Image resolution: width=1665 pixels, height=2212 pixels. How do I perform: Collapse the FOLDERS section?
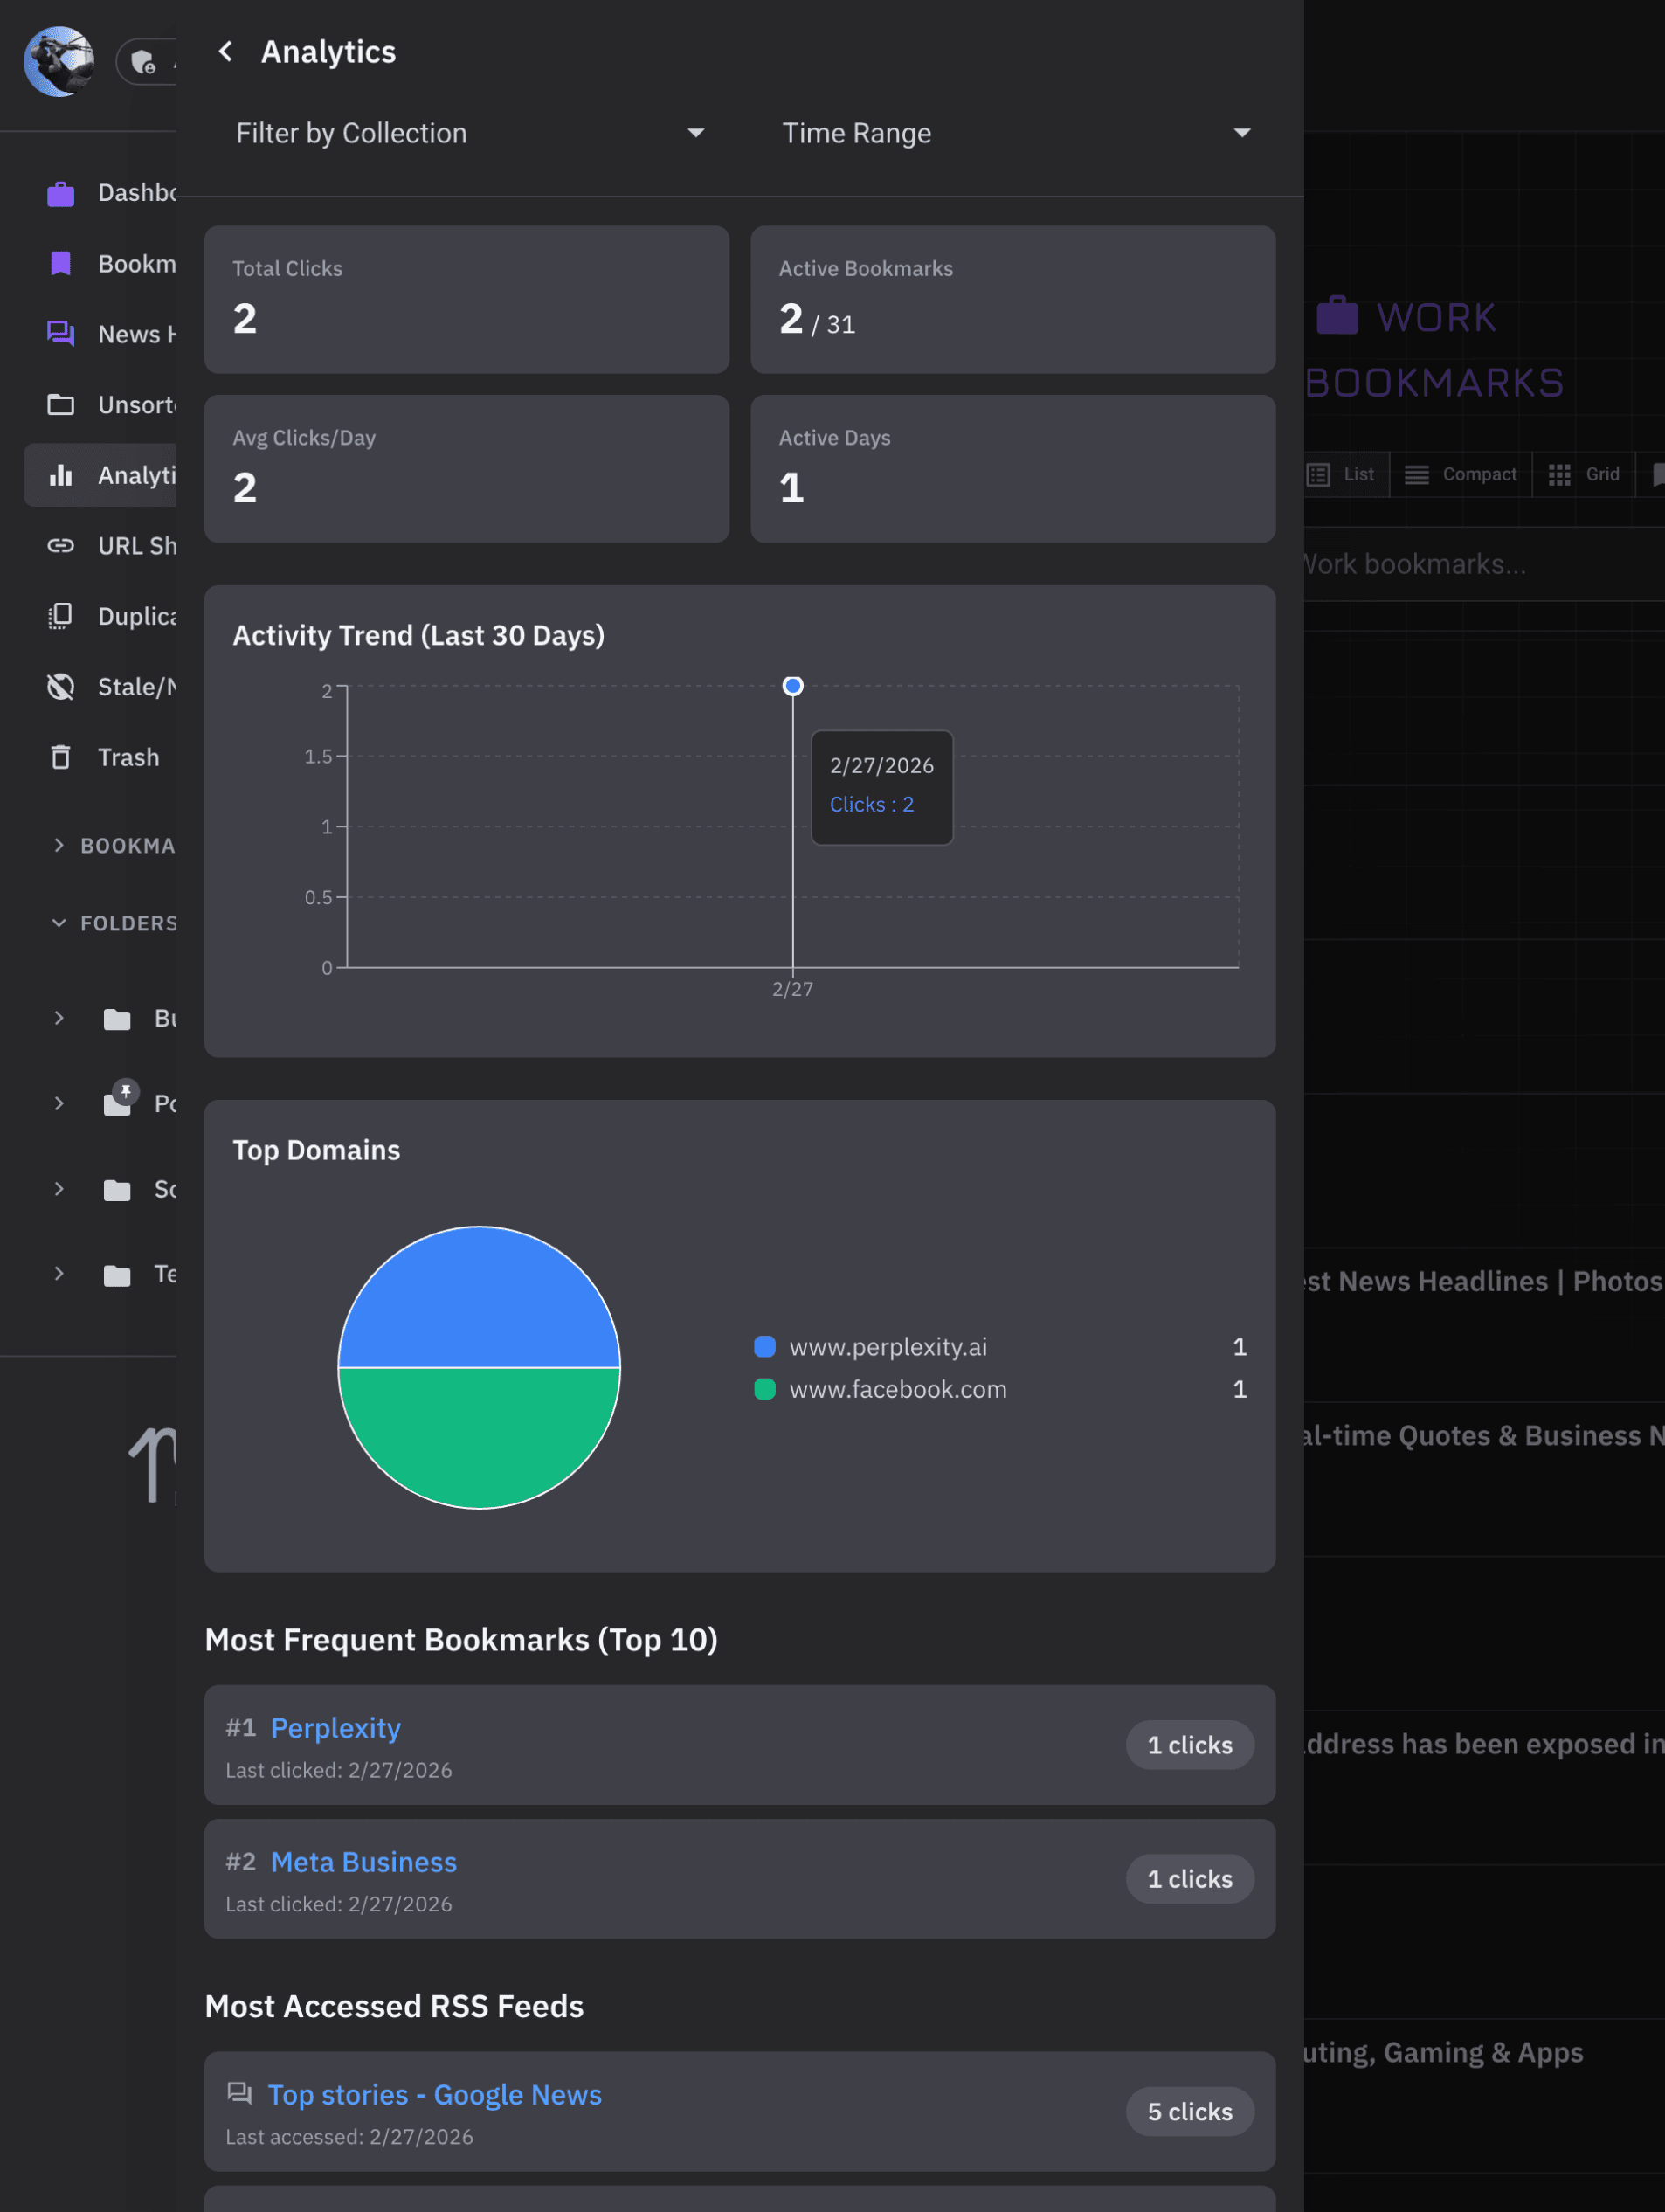tap(59, 923)
